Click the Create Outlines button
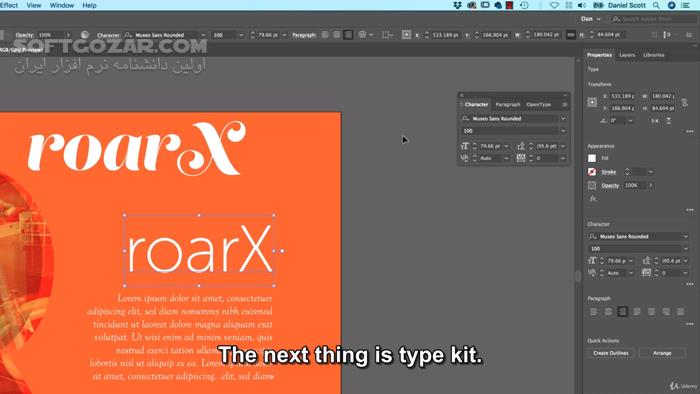 coord(611,353)
